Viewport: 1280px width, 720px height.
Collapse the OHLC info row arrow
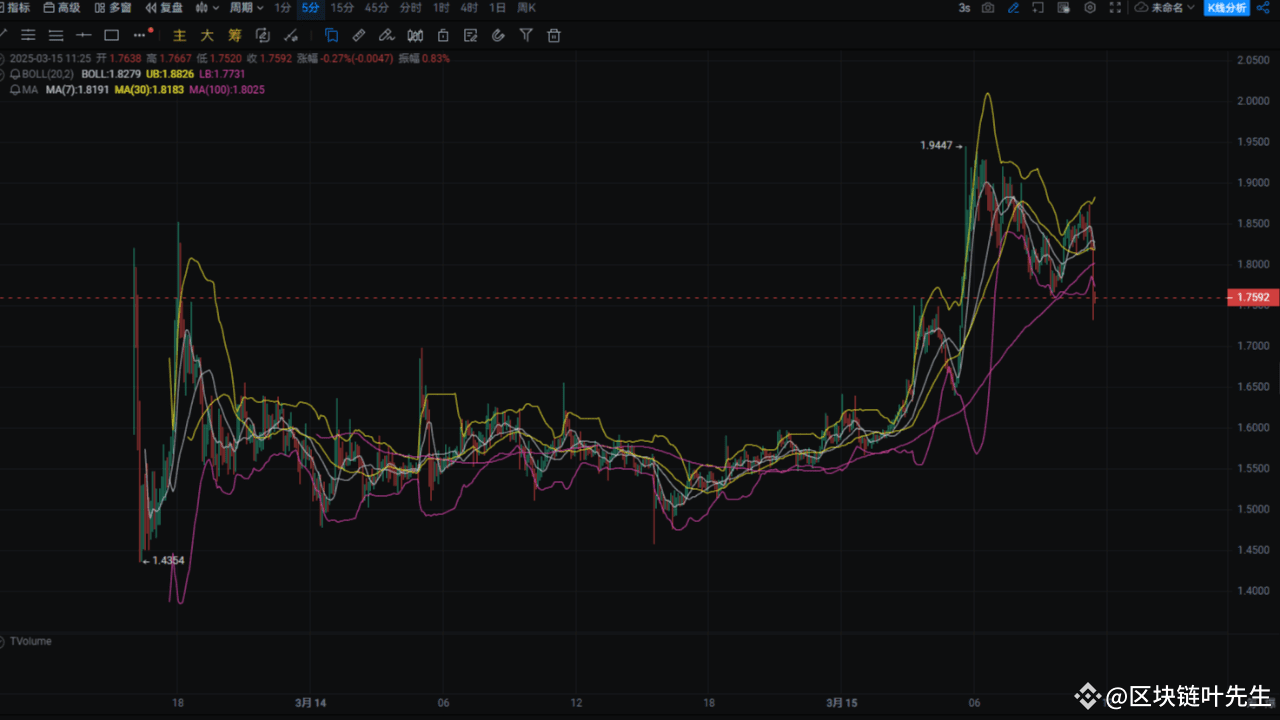coord(3,58)
